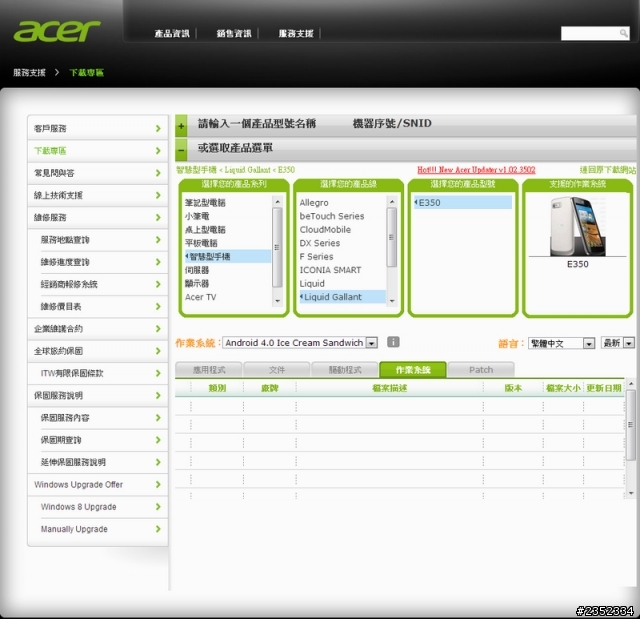
Task: Click the arrow next to 常見問與答
Action: 158,173
